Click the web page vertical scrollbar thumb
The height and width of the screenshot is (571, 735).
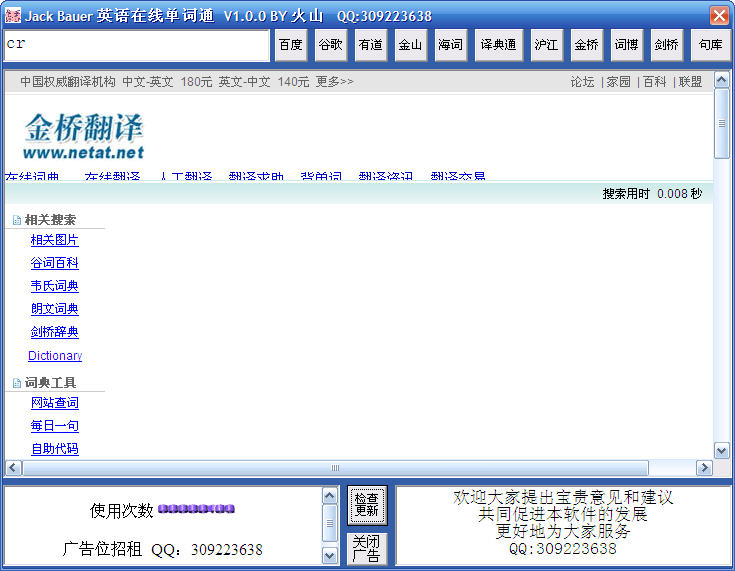(721, 124)
